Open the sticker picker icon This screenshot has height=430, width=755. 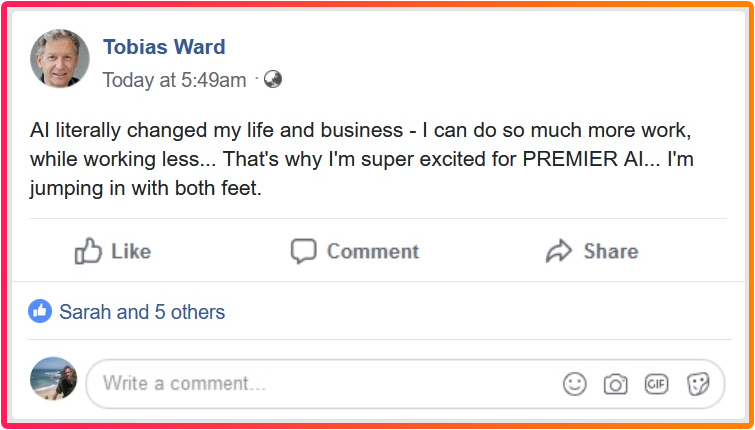(x=698, y=384)
